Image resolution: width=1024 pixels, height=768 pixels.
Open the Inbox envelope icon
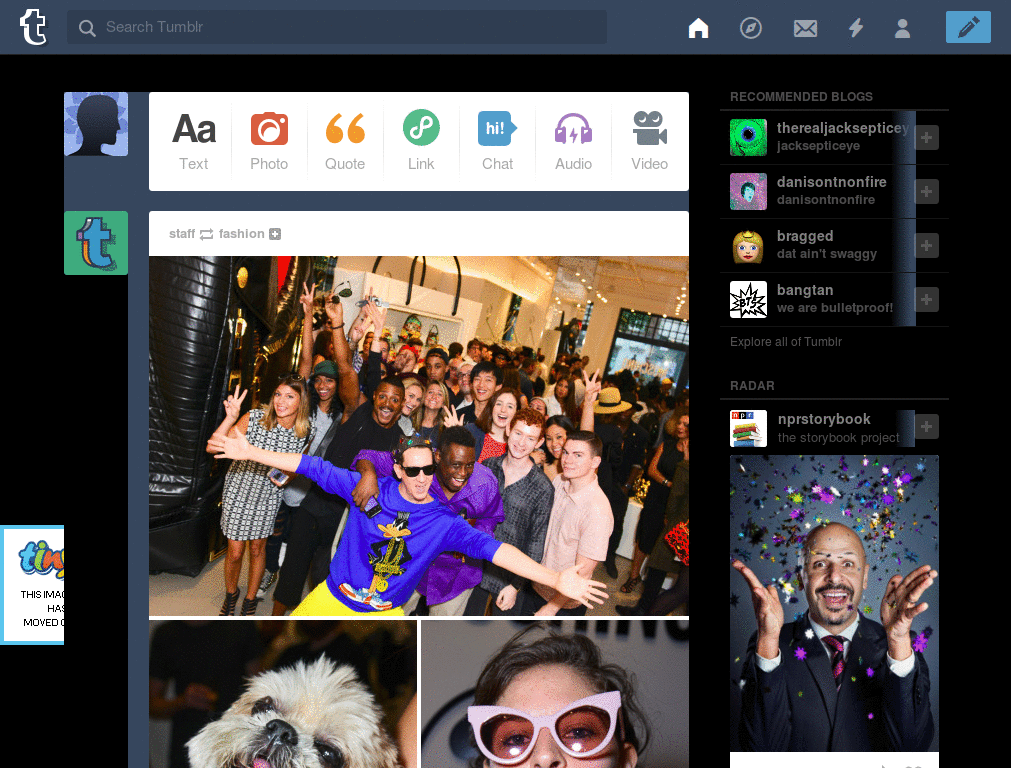[805, 28]
